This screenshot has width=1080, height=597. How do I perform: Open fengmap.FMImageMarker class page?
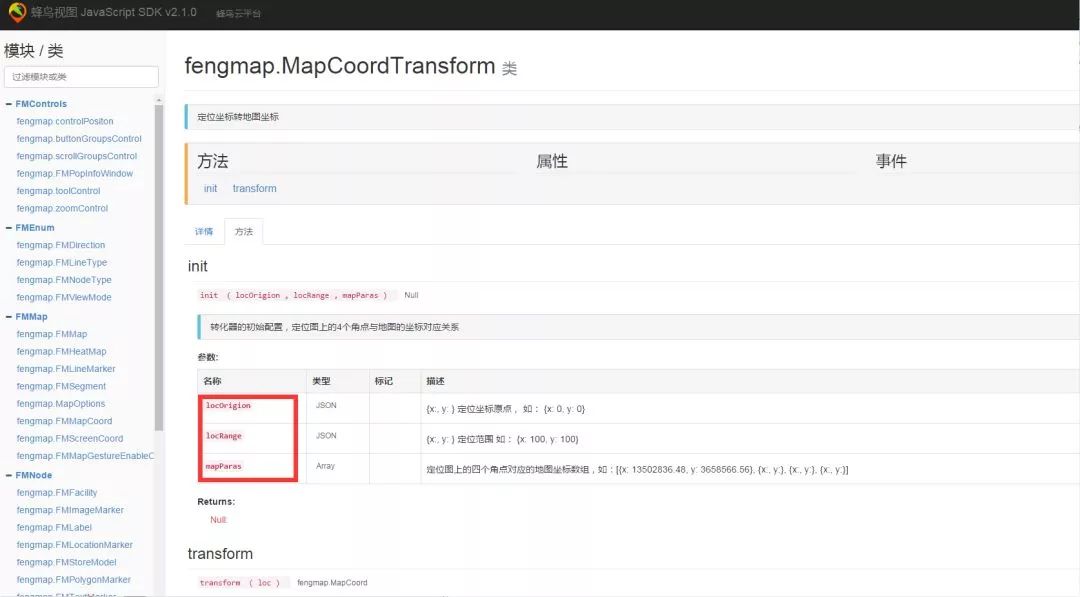point(70,510)
